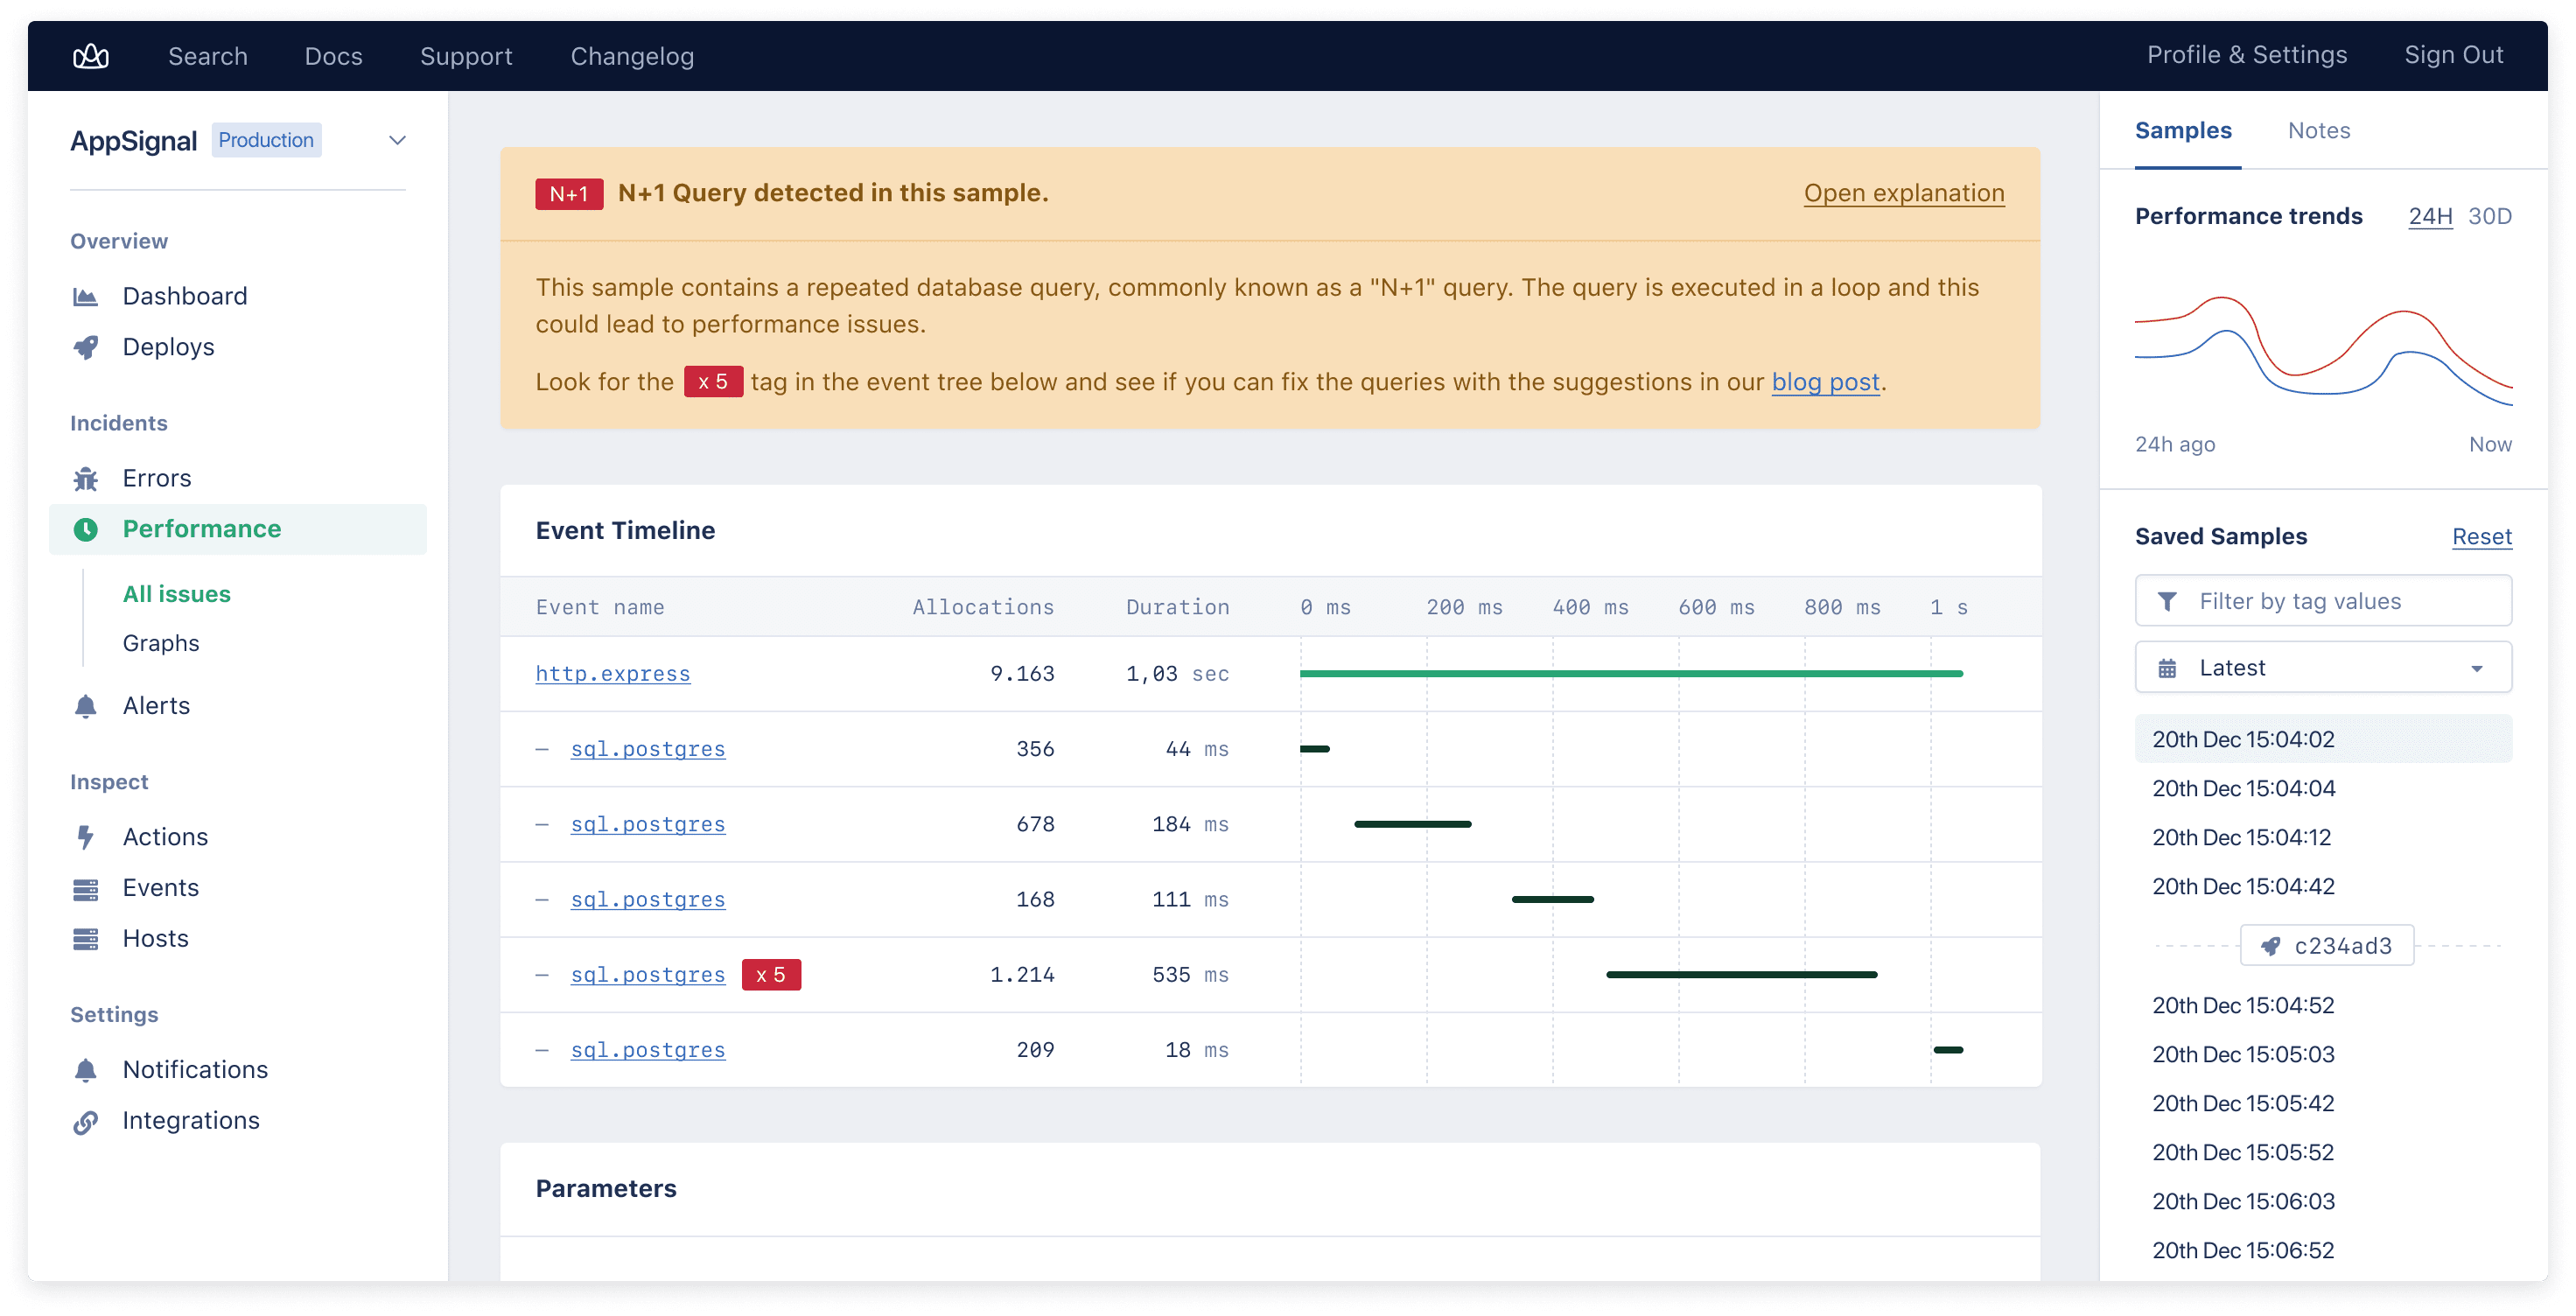Click the Dashboard chart icon
2576x1316 pixels.
86,297
